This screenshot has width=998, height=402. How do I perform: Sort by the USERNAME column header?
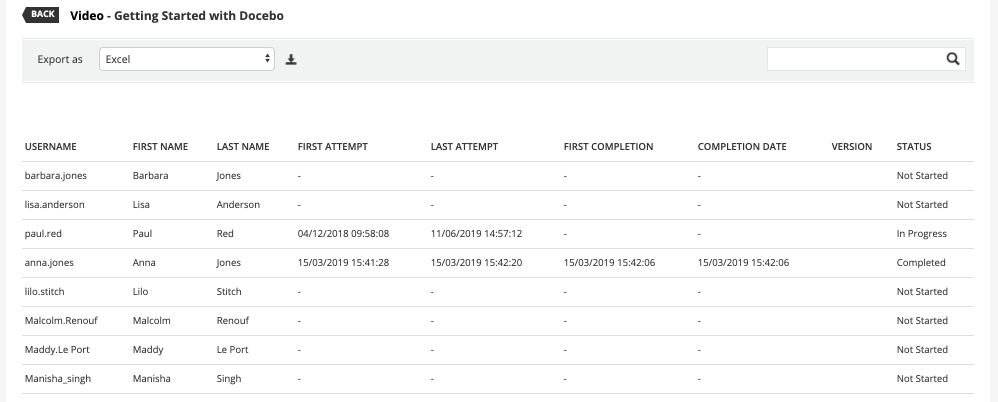[x=51, y=147]
